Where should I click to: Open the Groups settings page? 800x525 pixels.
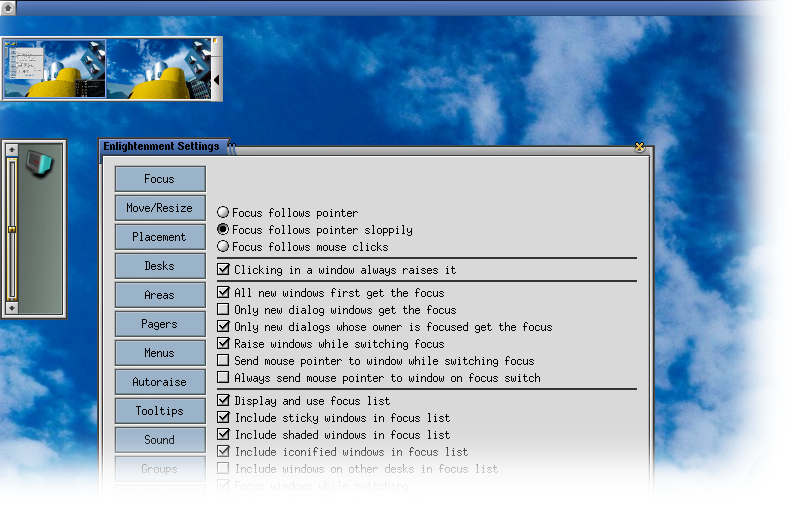tap(160, 469)
